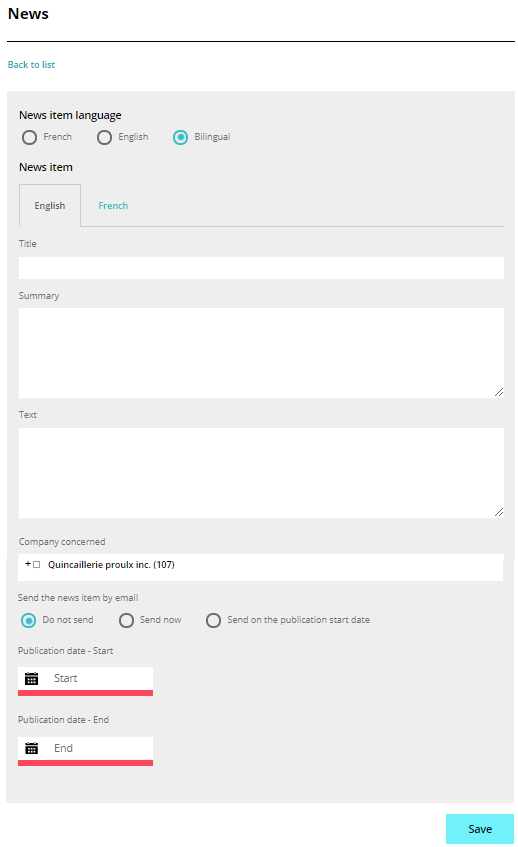The image size is (518, 847).
Task: Switch to the English tab
Action: (50, 206)
